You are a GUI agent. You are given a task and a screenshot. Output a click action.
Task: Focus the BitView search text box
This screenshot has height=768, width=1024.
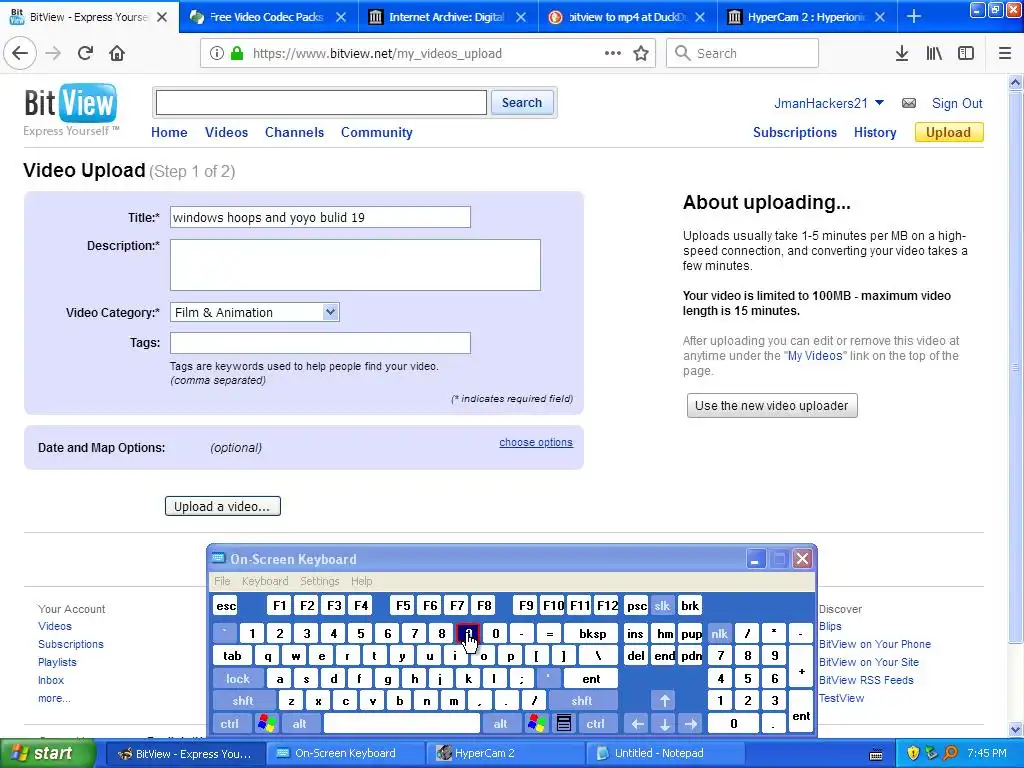pyautogui.click(x=321, y=103)
